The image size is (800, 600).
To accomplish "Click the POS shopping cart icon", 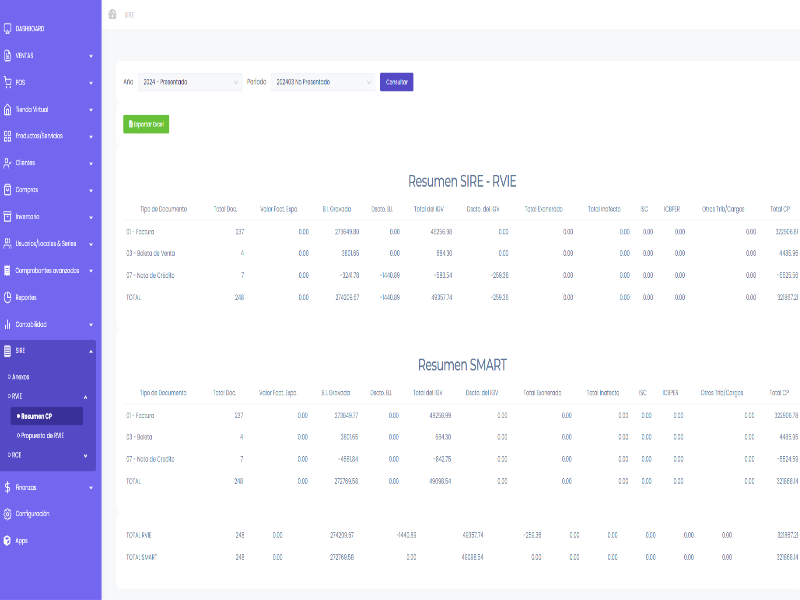I will tap(7, 82).
